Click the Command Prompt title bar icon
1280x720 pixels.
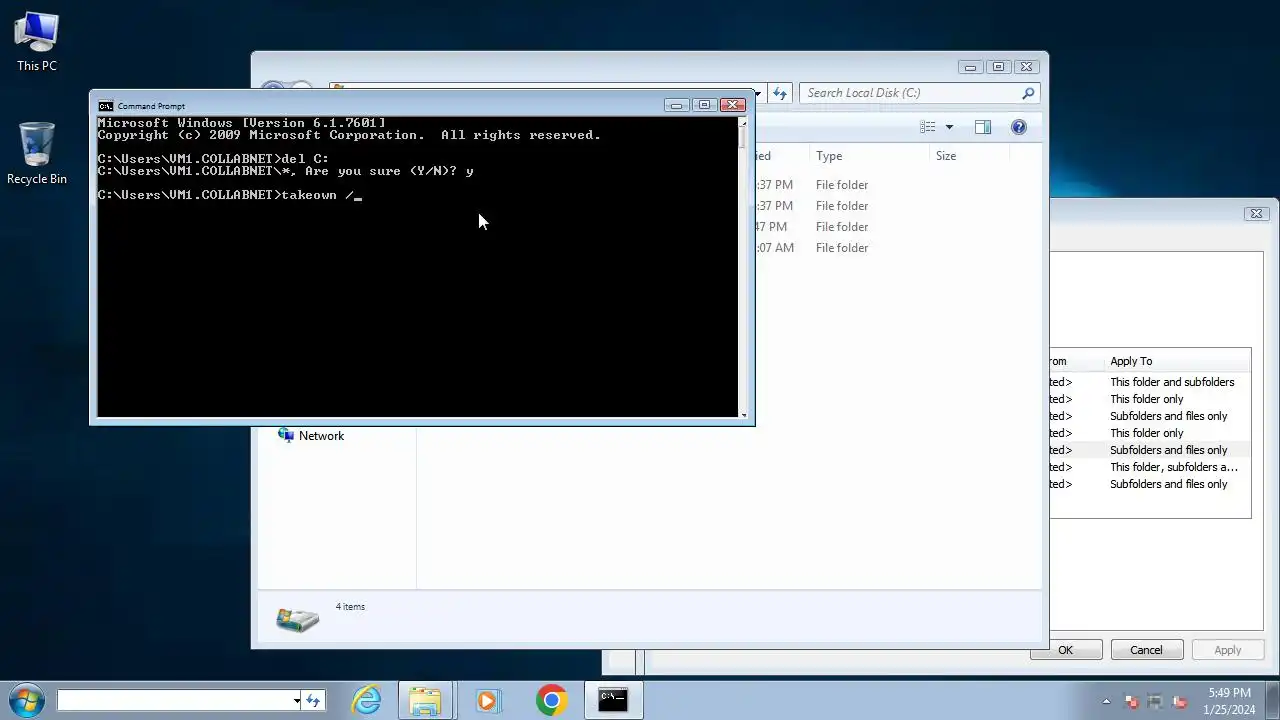105,105
